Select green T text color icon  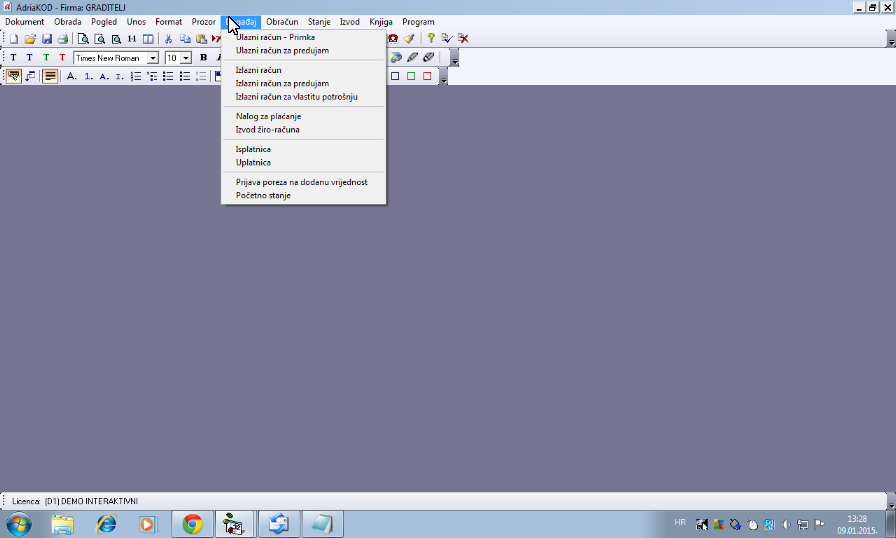pos(46,58)
